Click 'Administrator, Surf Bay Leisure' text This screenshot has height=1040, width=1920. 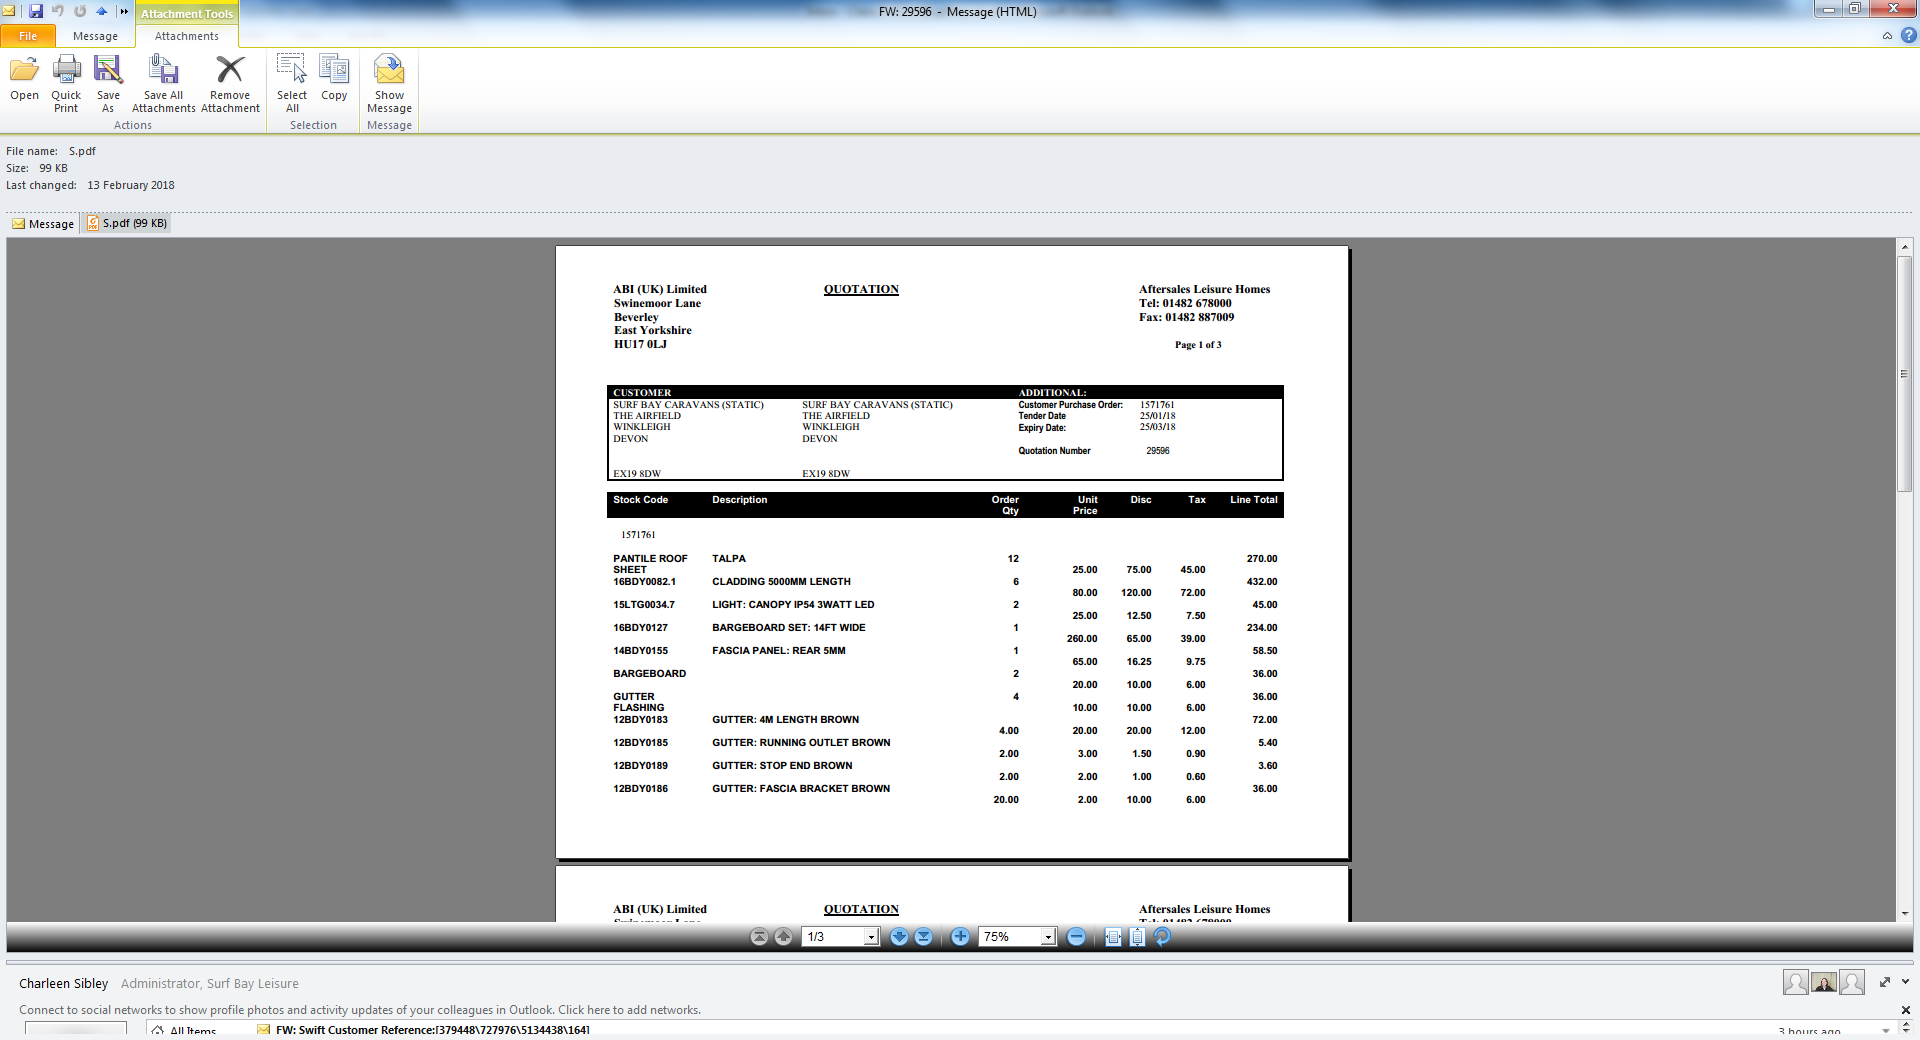click(210, 983)
